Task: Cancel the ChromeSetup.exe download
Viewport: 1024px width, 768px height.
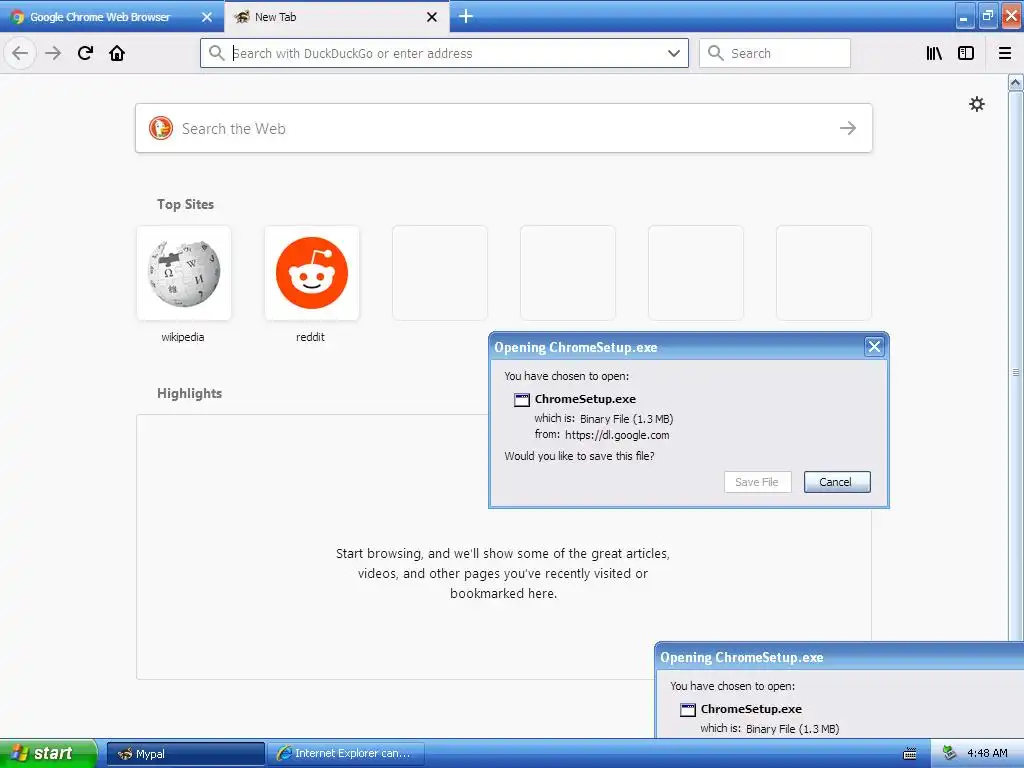Action: point(837,482)
